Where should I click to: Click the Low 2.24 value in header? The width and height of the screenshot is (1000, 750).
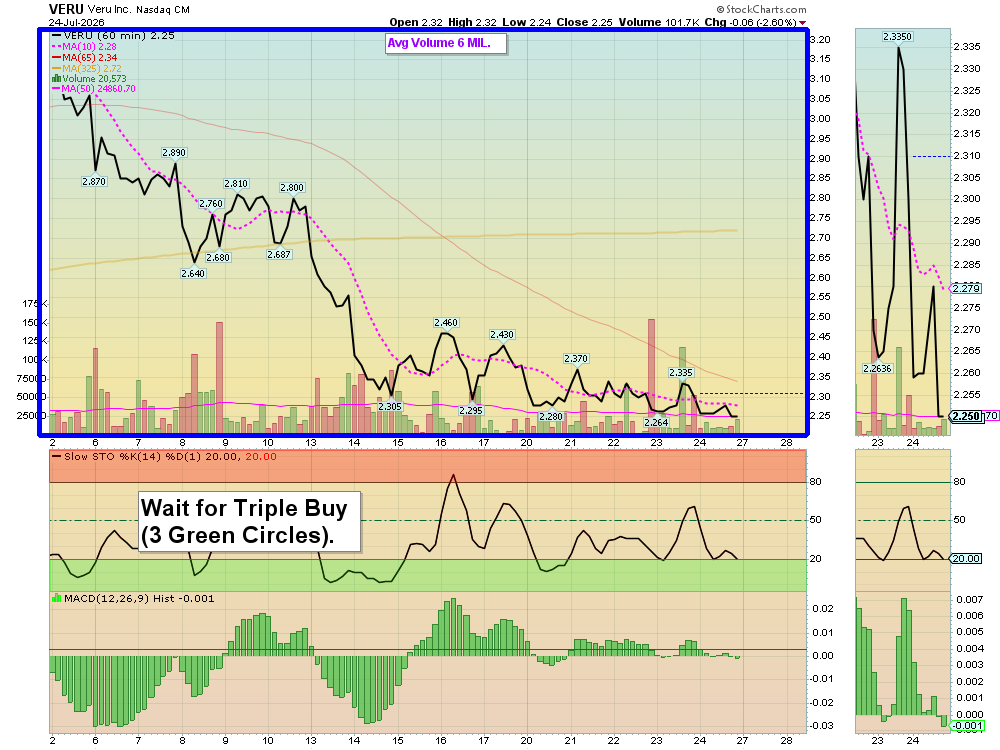click(x=527, y=22)
